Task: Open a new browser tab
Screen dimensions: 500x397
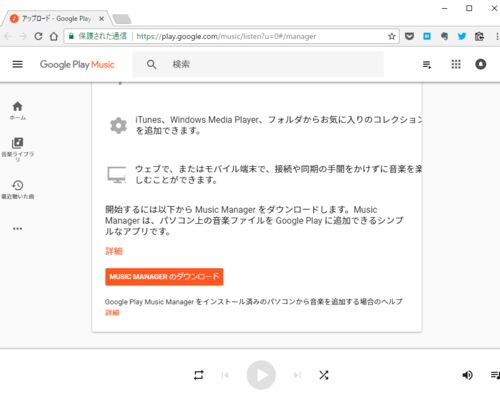Action: (x=122, y=19)
